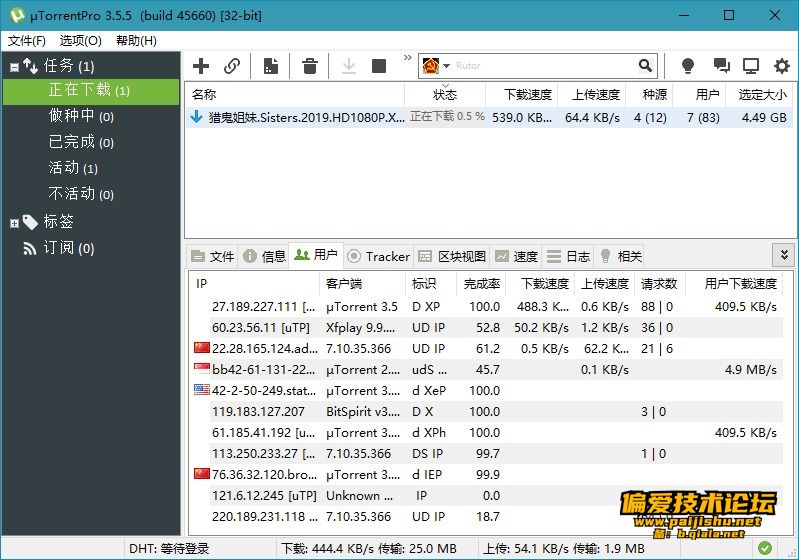Open the 选项(O) menu
The height and width of the screenshot is (560, 799).
click(x=81, y=41)
